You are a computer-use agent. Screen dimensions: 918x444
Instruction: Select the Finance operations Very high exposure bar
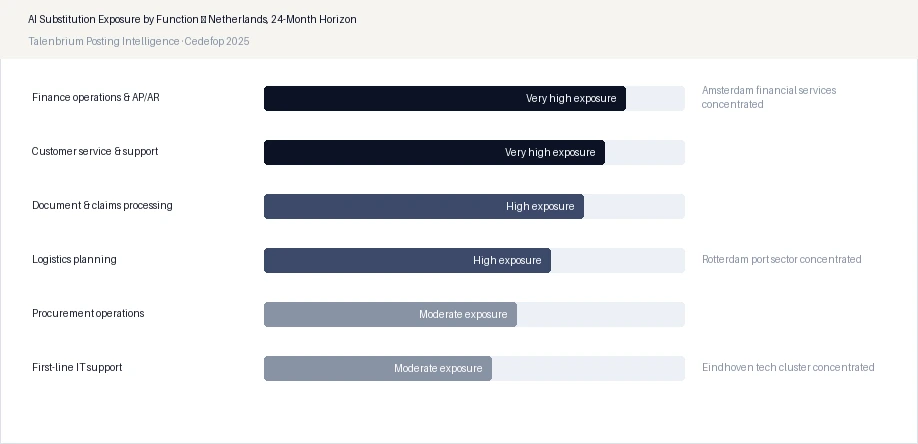[445, 98]
